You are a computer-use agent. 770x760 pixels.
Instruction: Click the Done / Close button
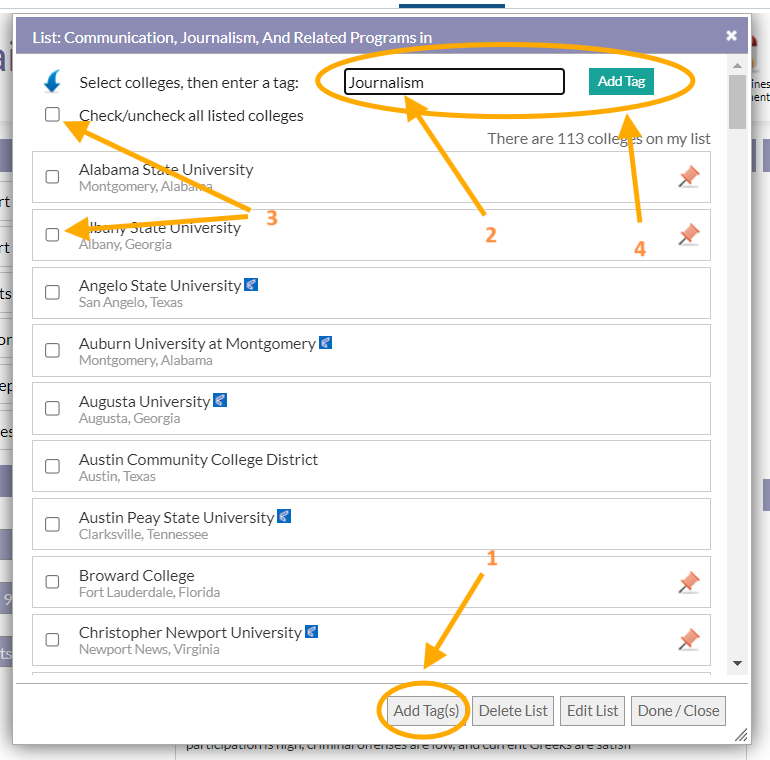(678, 711)
